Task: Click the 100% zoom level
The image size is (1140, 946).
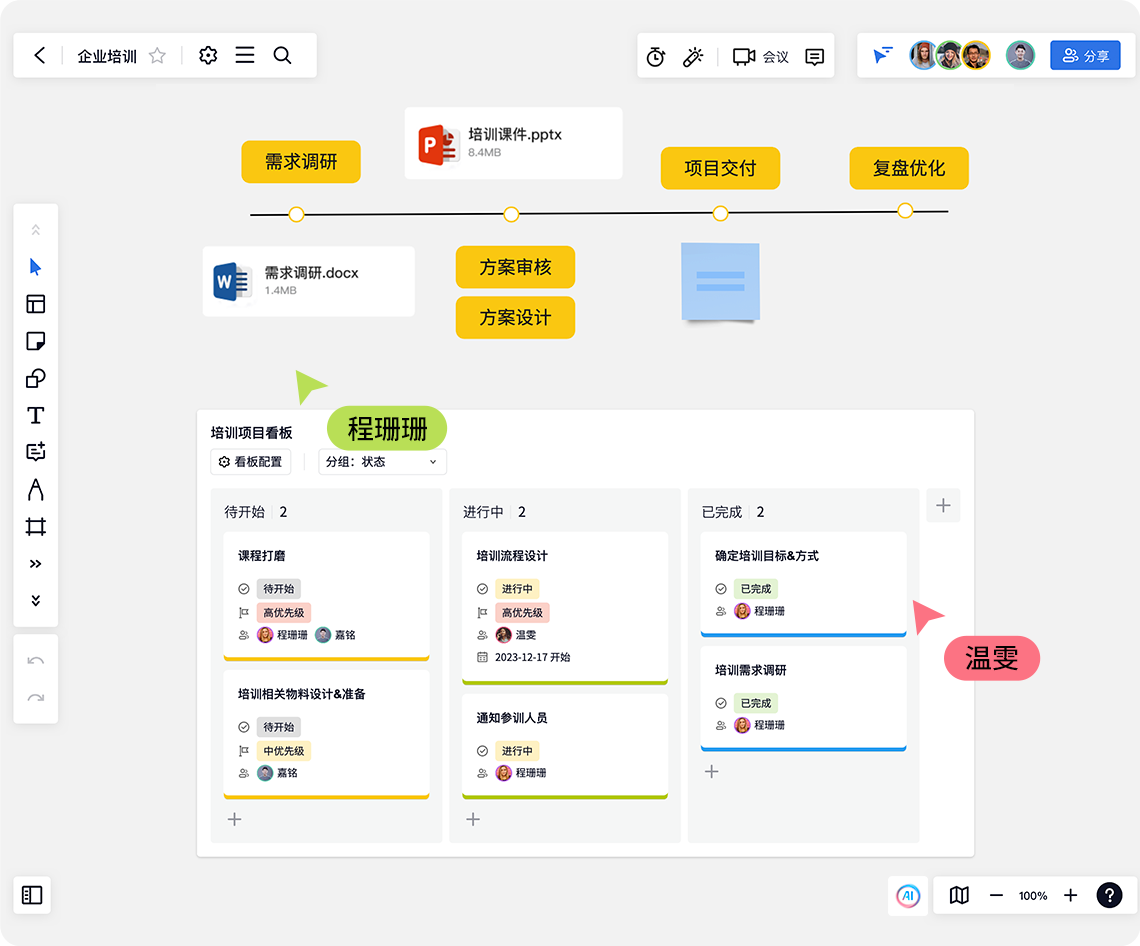Action: 1032,896
